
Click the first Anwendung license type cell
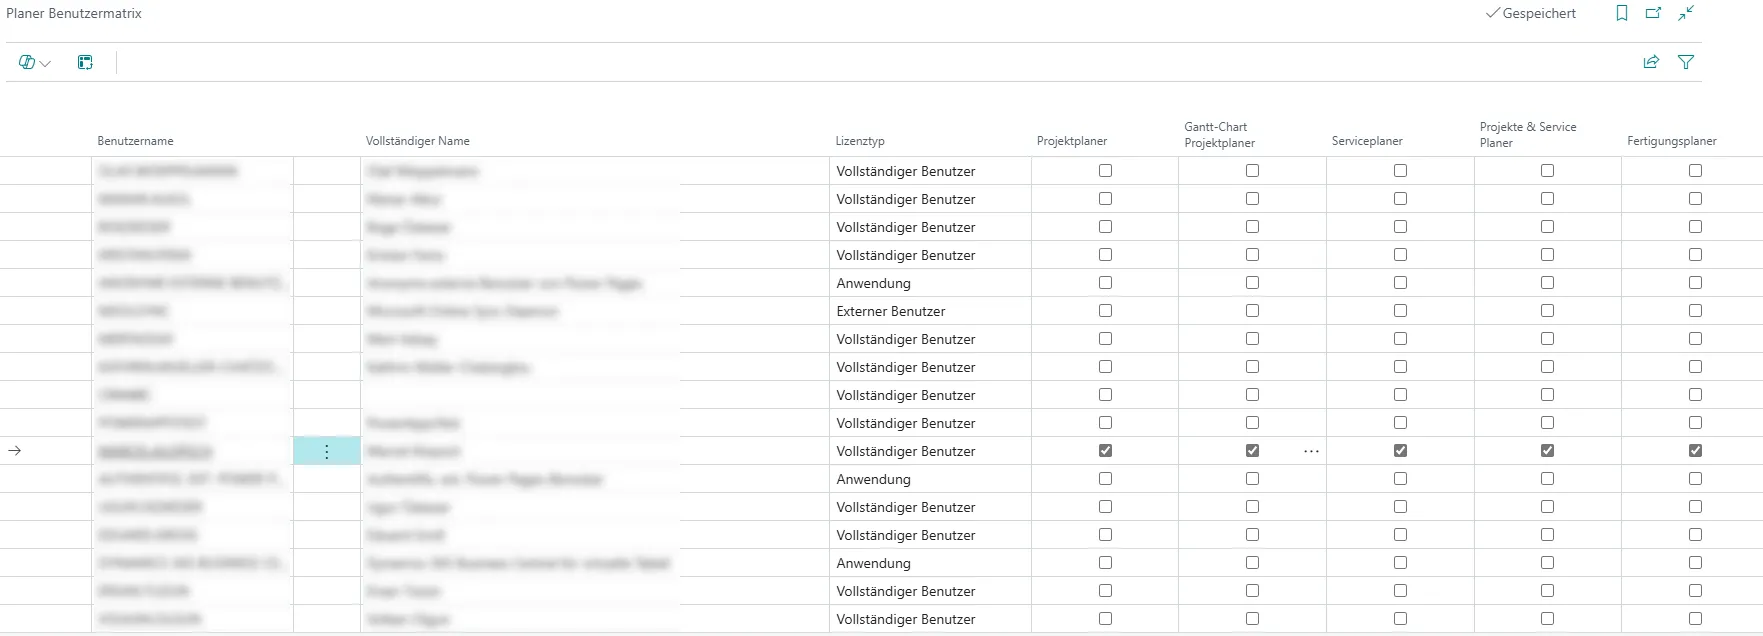click(873, 283)
